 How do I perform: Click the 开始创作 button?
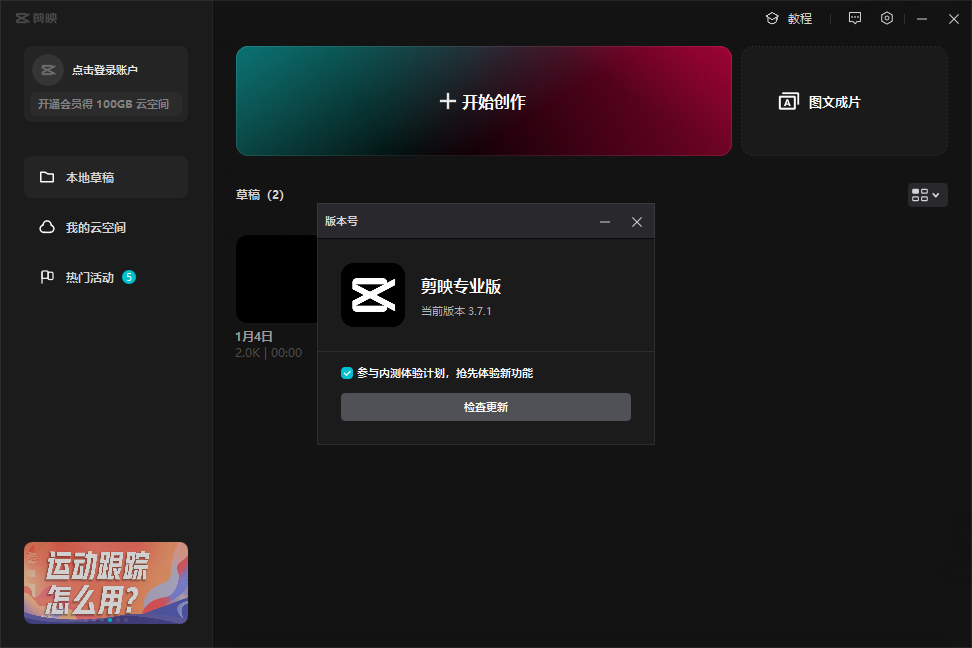(x=483, y=101)
